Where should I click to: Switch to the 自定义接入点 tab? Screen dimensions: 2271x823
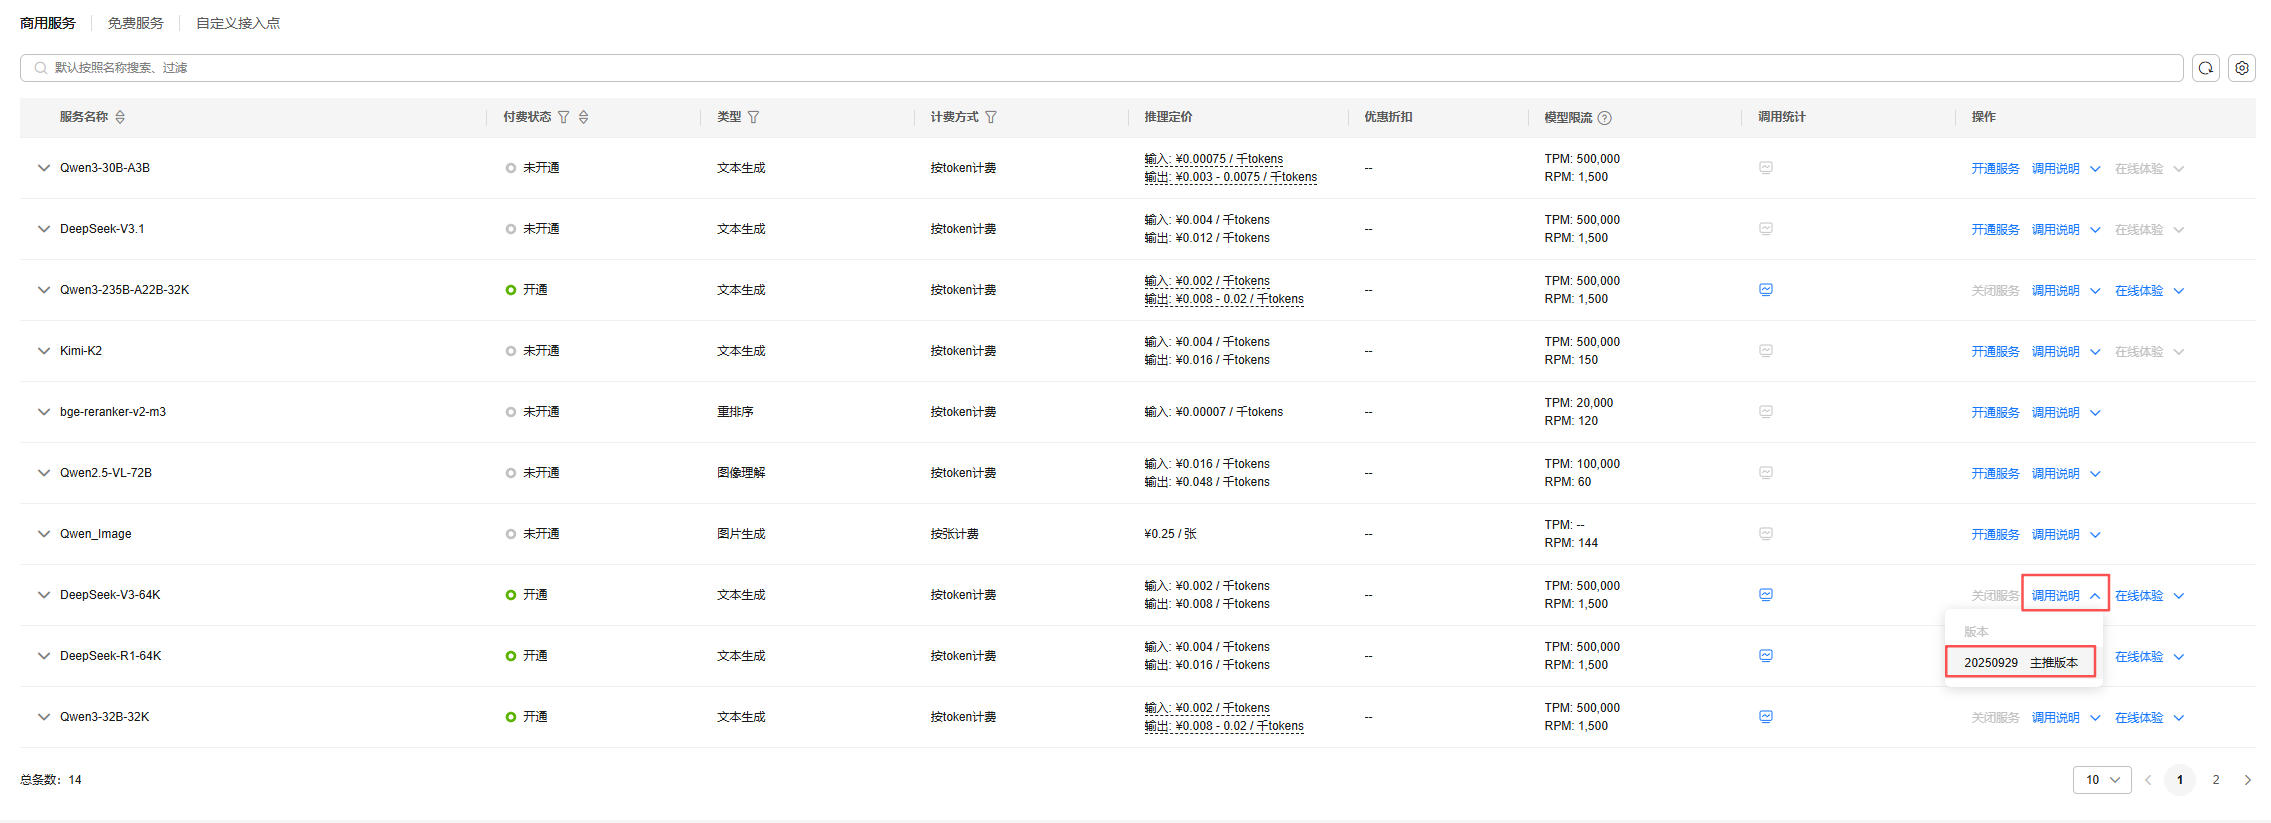(x=238, y=23)
